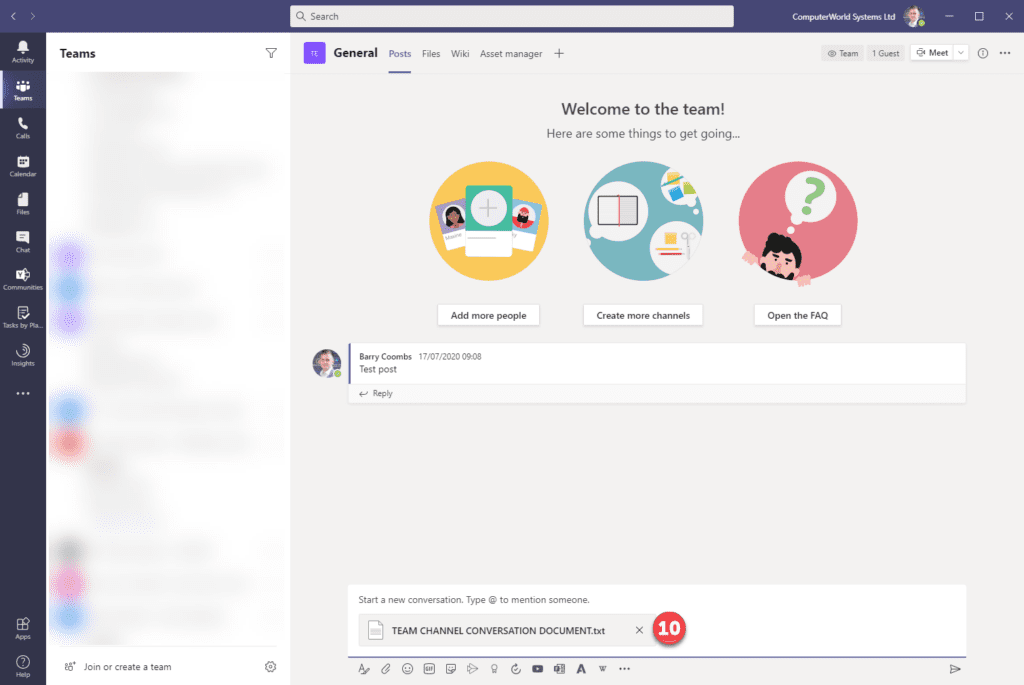Join or create a team
The image size is (1024, 685).
(x=118, y=667)
